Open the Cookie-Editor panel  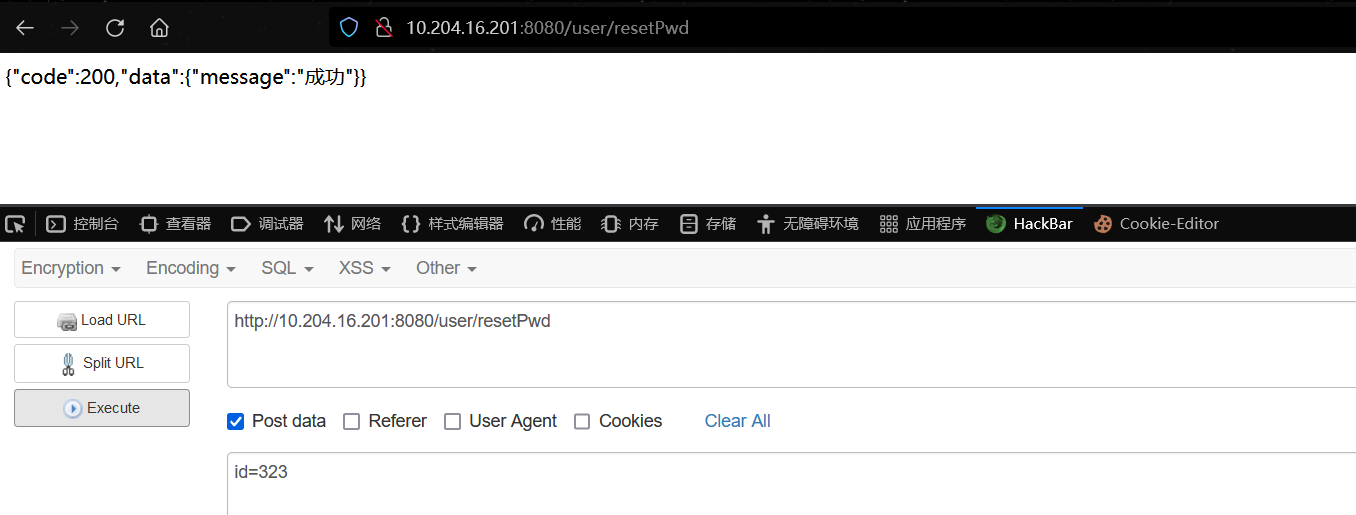[1156, 224]
